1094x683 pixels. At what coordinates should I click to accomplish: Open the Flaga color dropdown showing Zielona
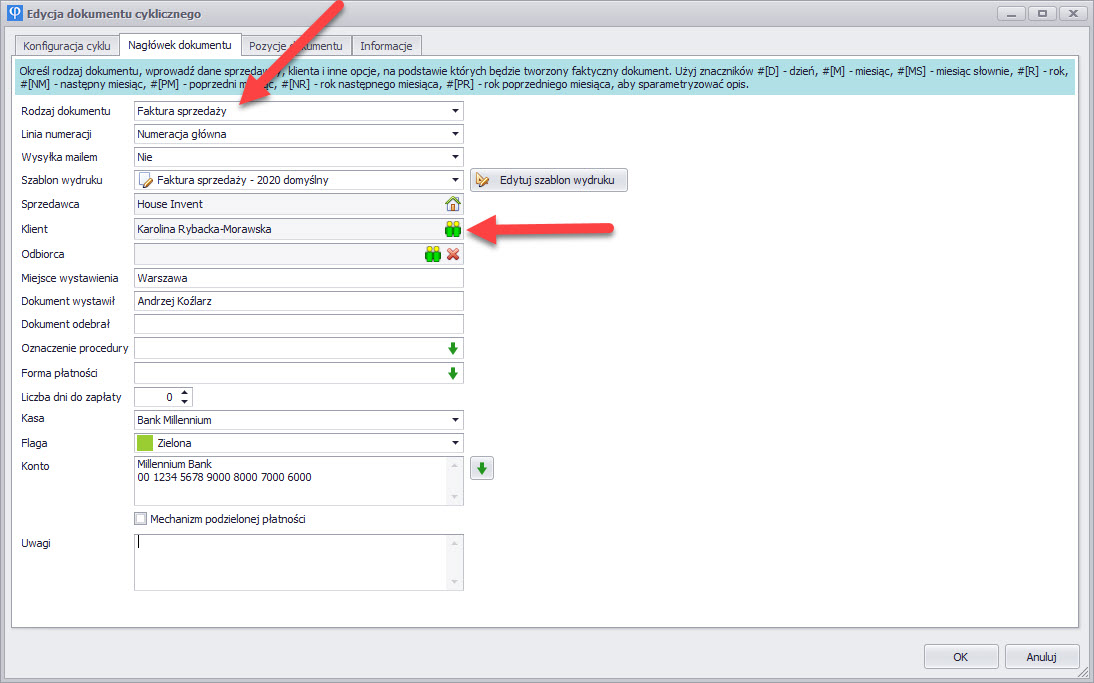455,443
